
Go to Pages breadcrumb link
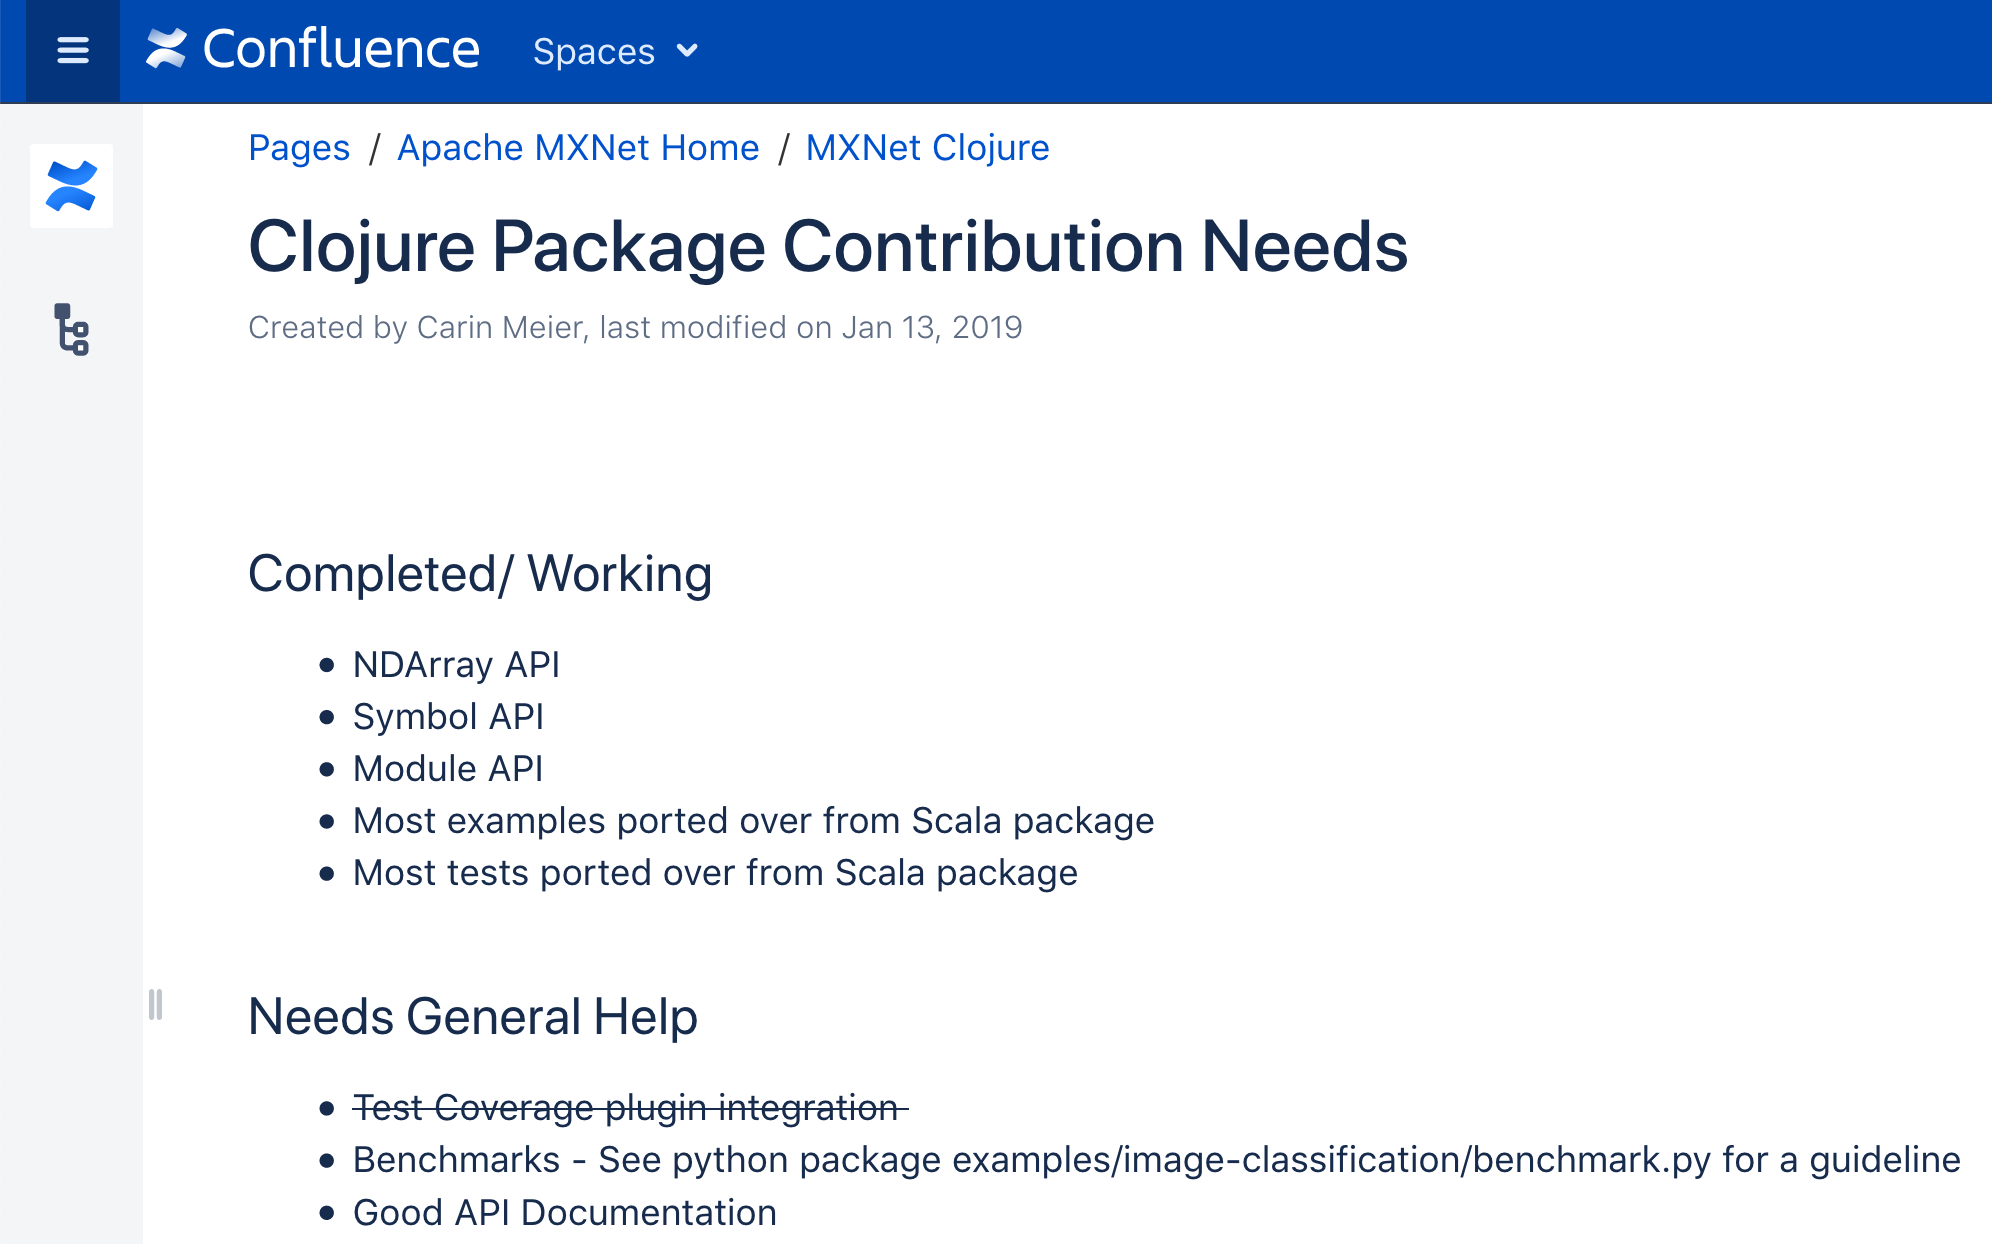click(299, 148)
